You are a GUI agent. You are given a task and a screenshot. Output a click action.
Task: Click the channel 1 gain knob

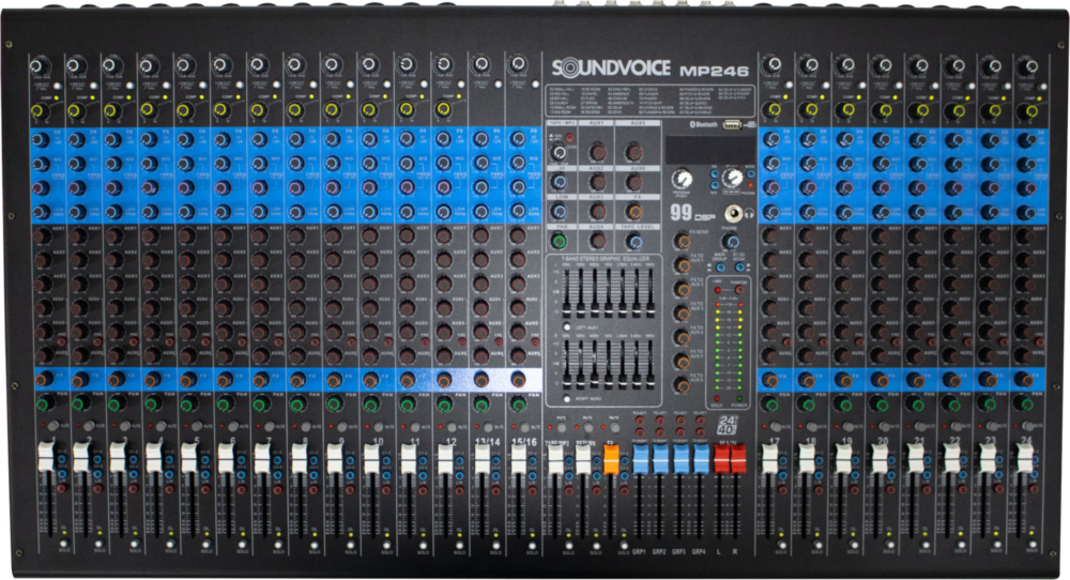[40, 67]
